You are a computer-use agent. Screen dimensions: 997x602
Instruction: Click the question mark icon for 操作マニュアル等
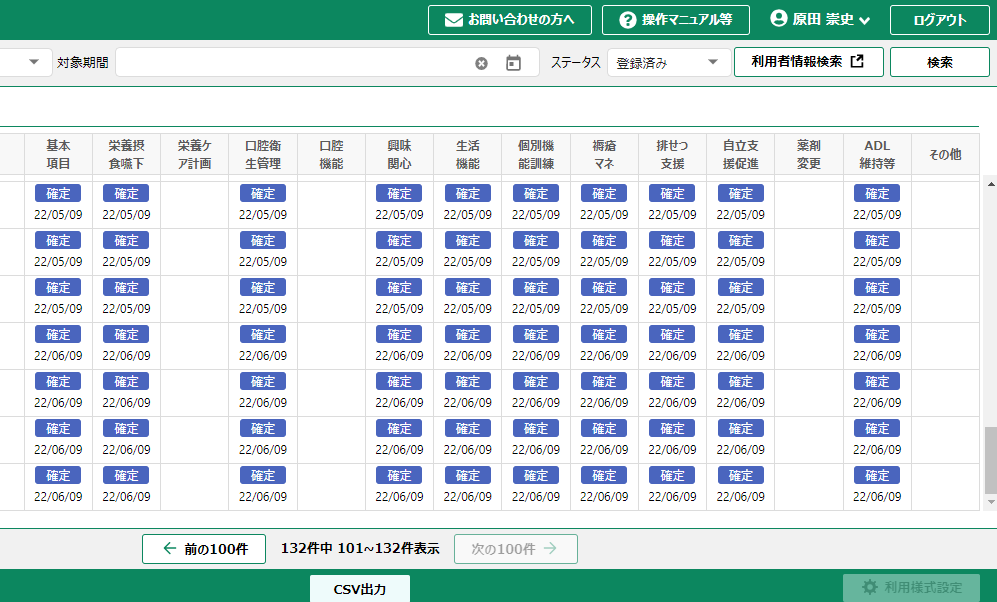pos(627,20)
